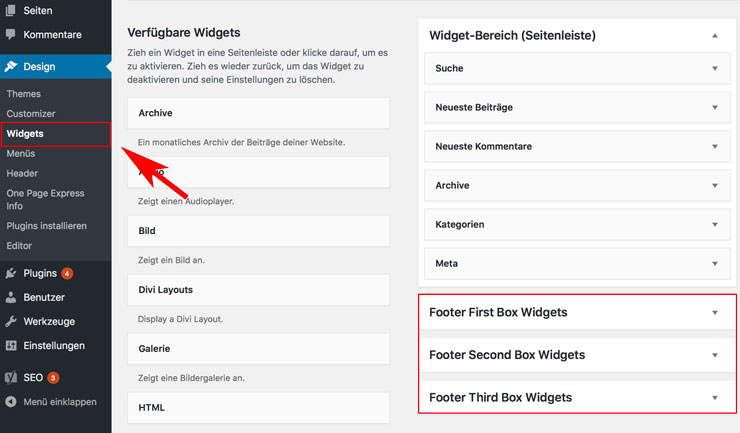Collapse the Widget-Bereich (Seitenleiste) panel arrow
The image size is (740, 433).
[715, 35]
